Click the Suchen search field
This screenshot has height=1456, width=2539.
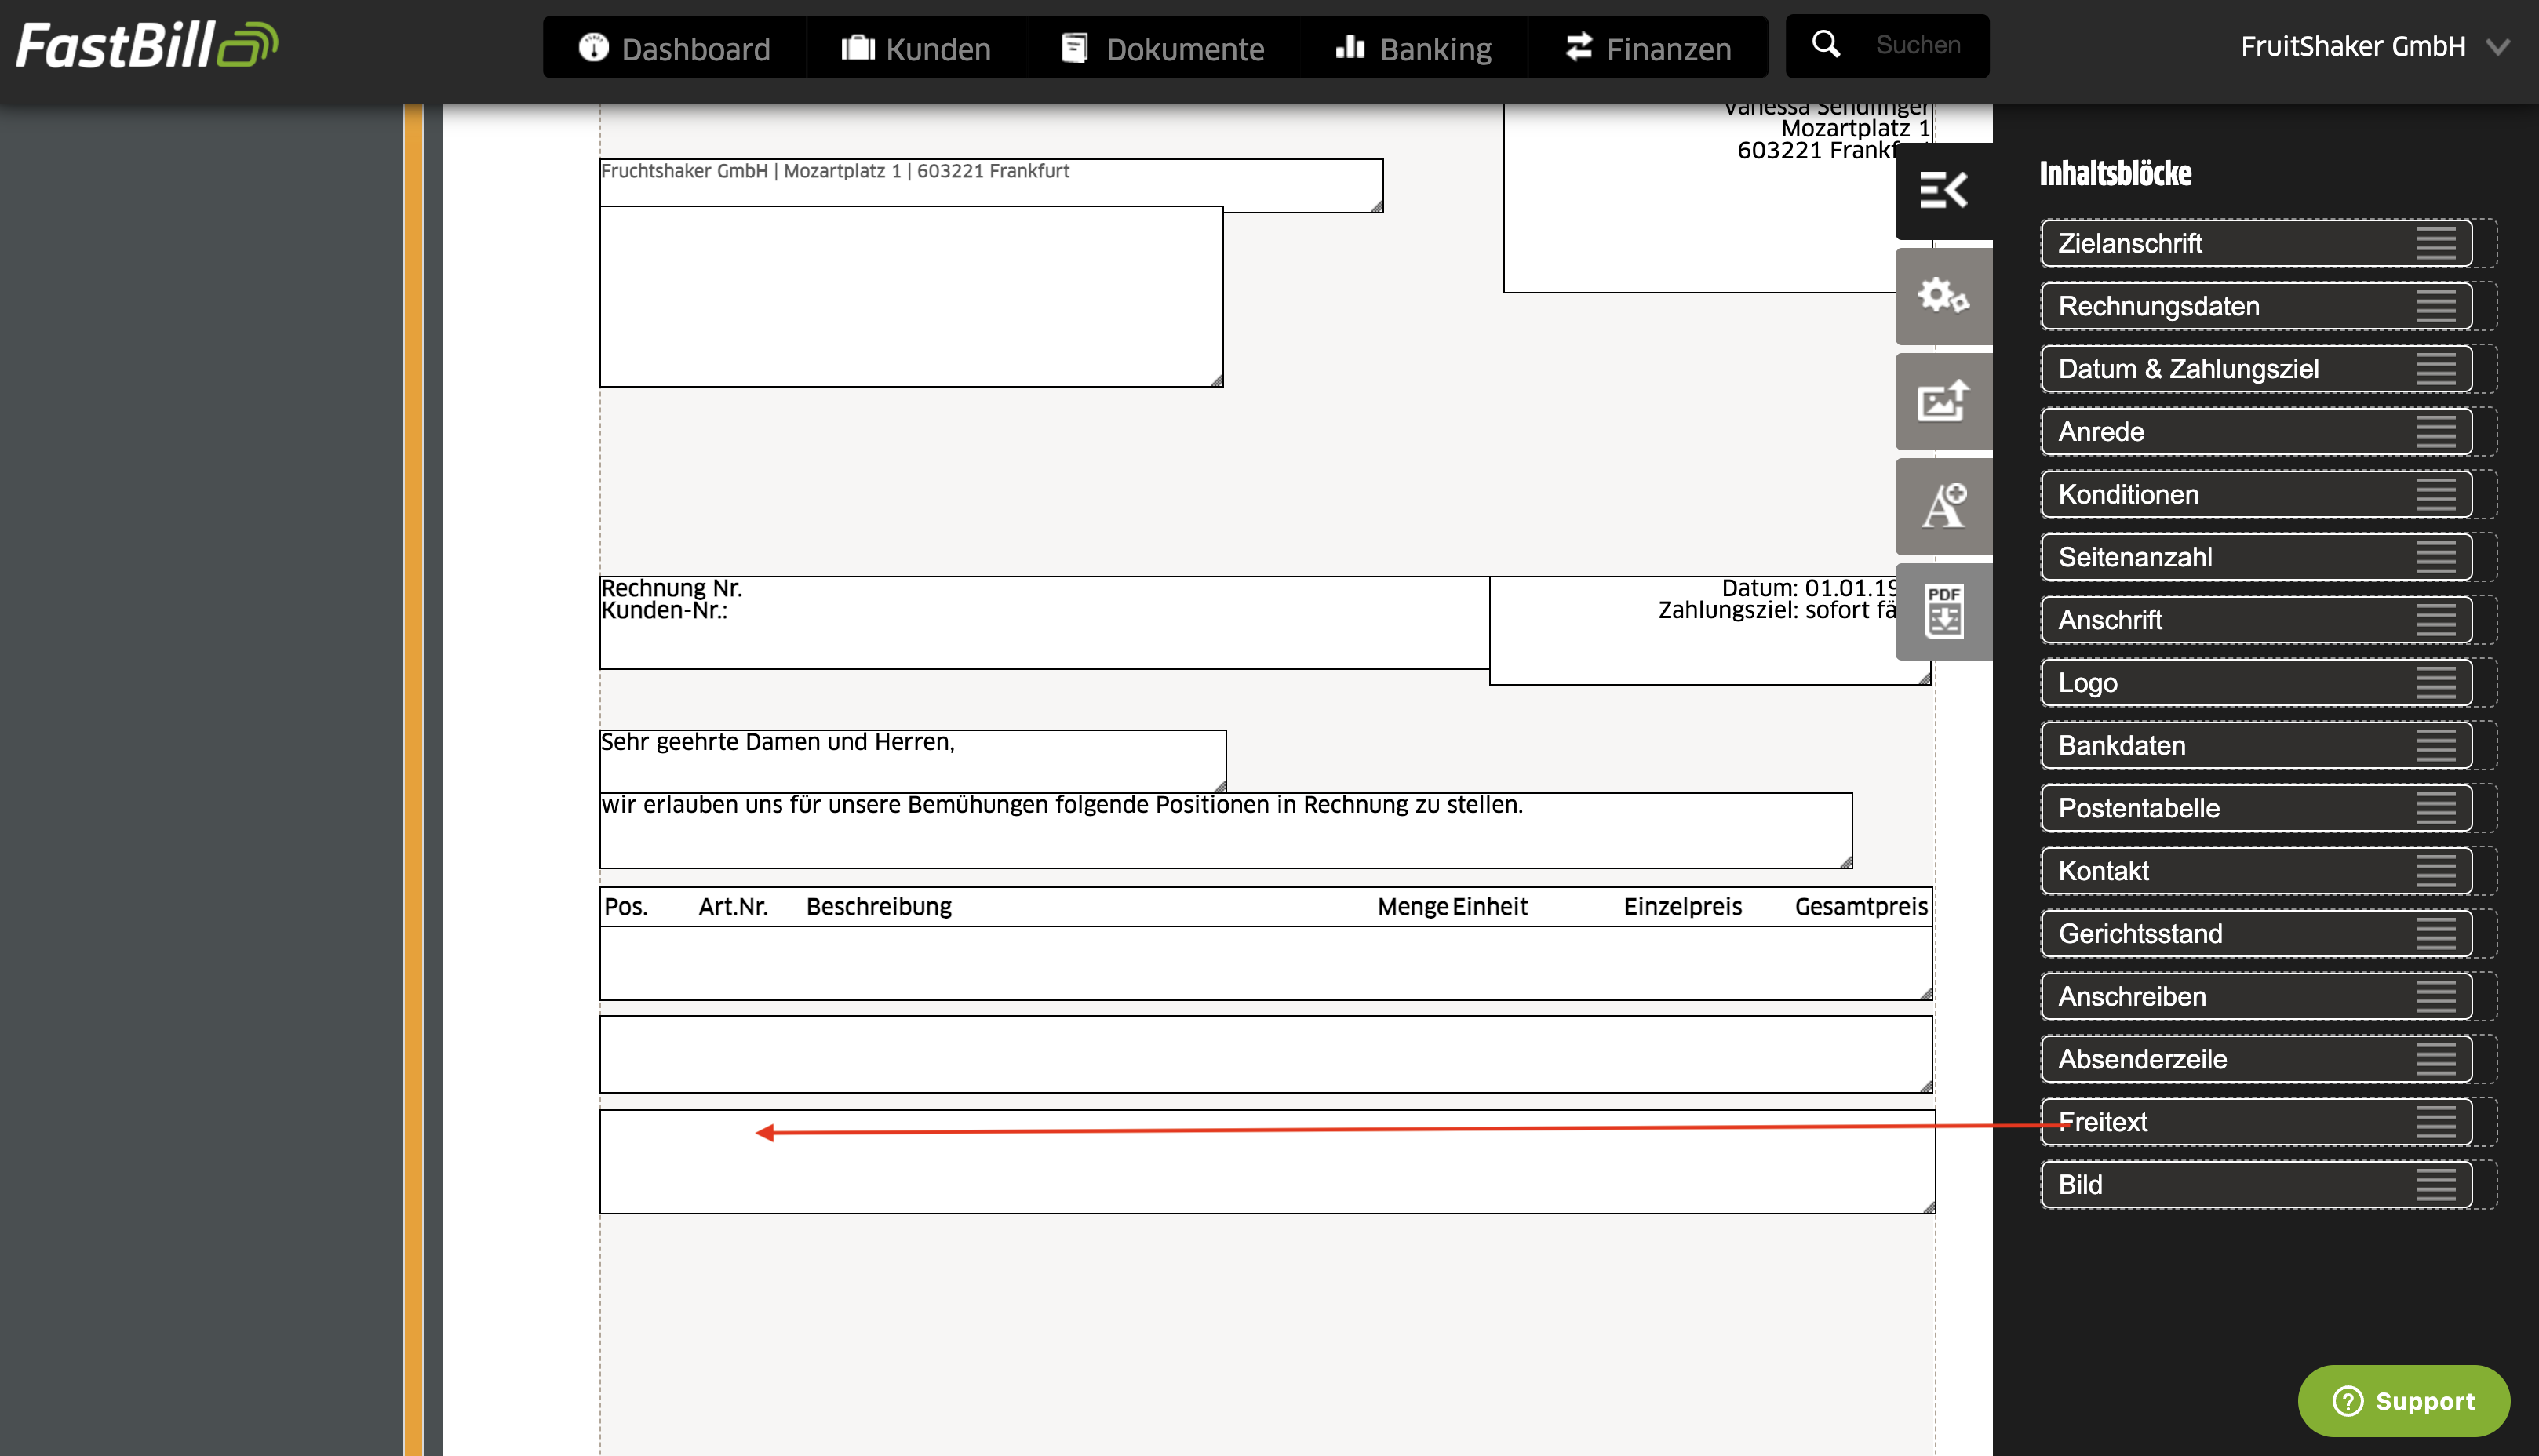pyautogui.click(x=1920, y=45)
